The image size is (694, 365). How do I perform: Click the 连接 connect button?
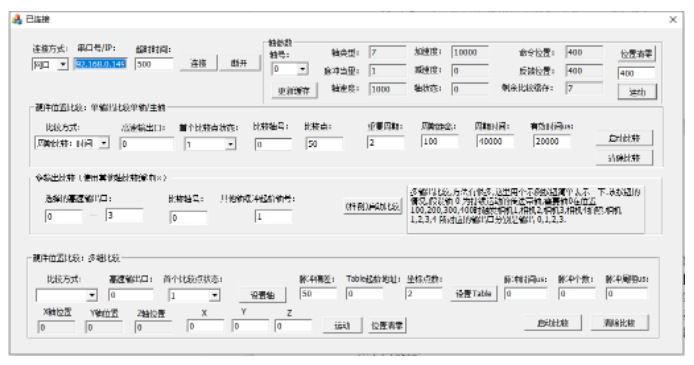(198, 63)
